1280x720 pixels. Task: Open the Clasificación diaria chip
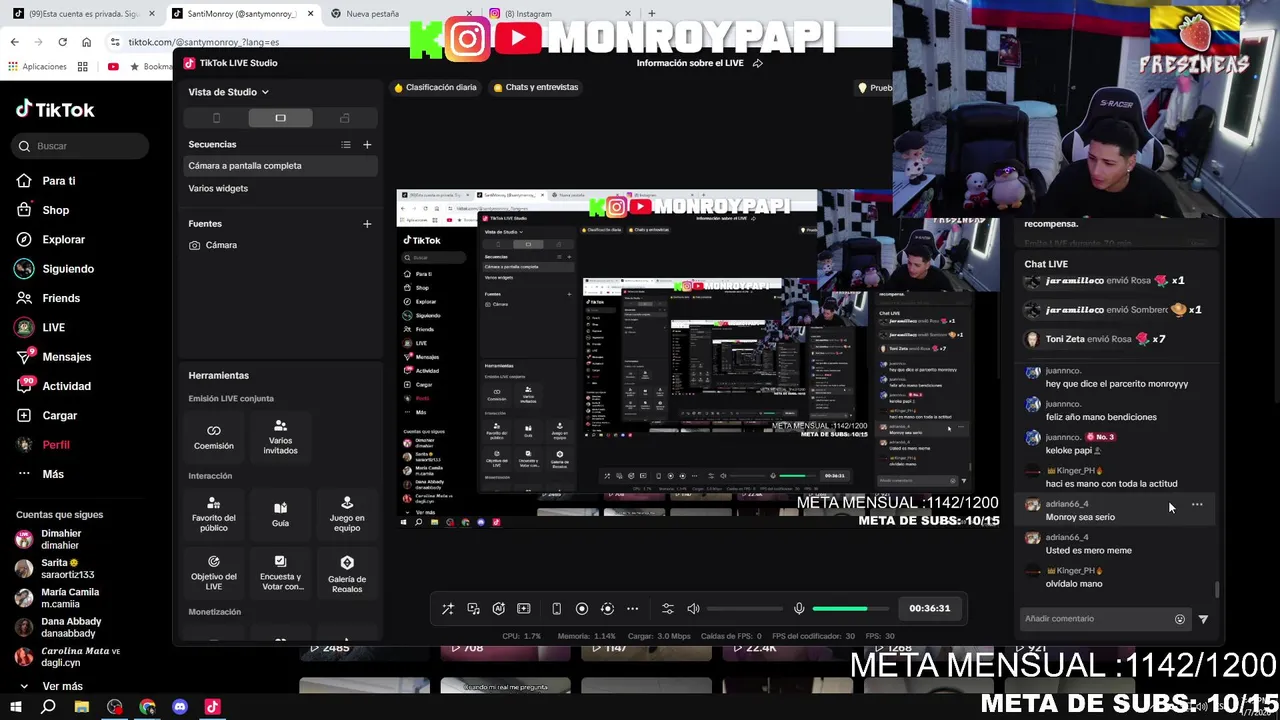click(x=435, y=87)
